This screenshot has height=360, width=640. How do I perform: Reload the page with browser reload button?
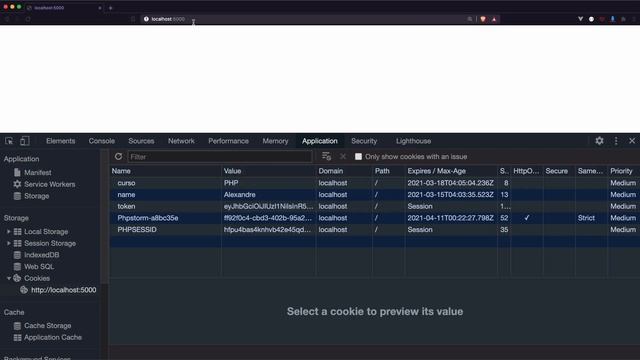click(28, 19)
